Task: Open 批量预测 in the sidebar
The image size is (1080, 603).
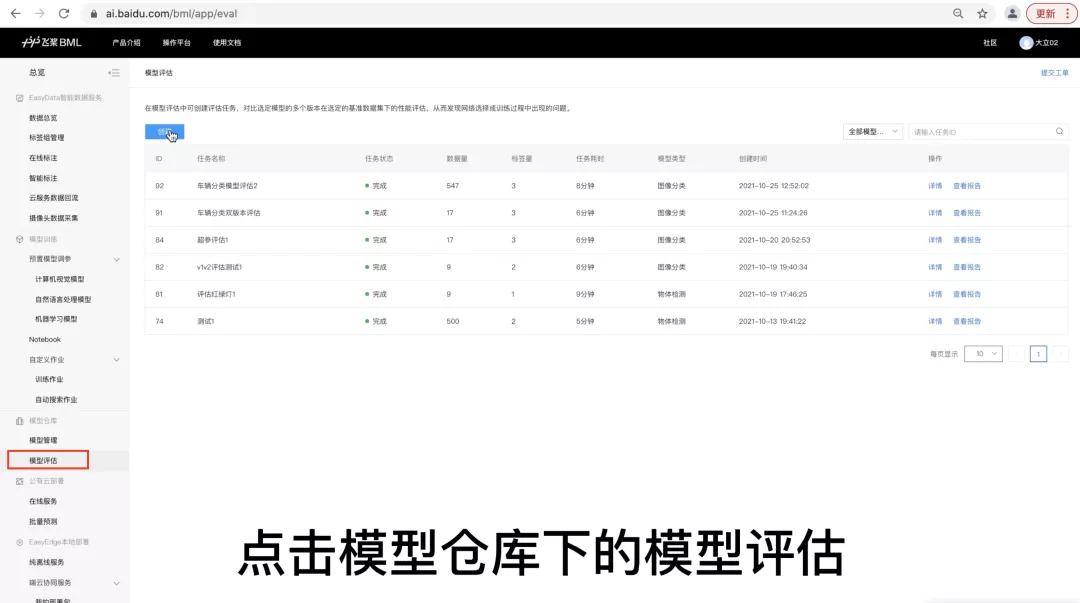Action: coord(43,522)
